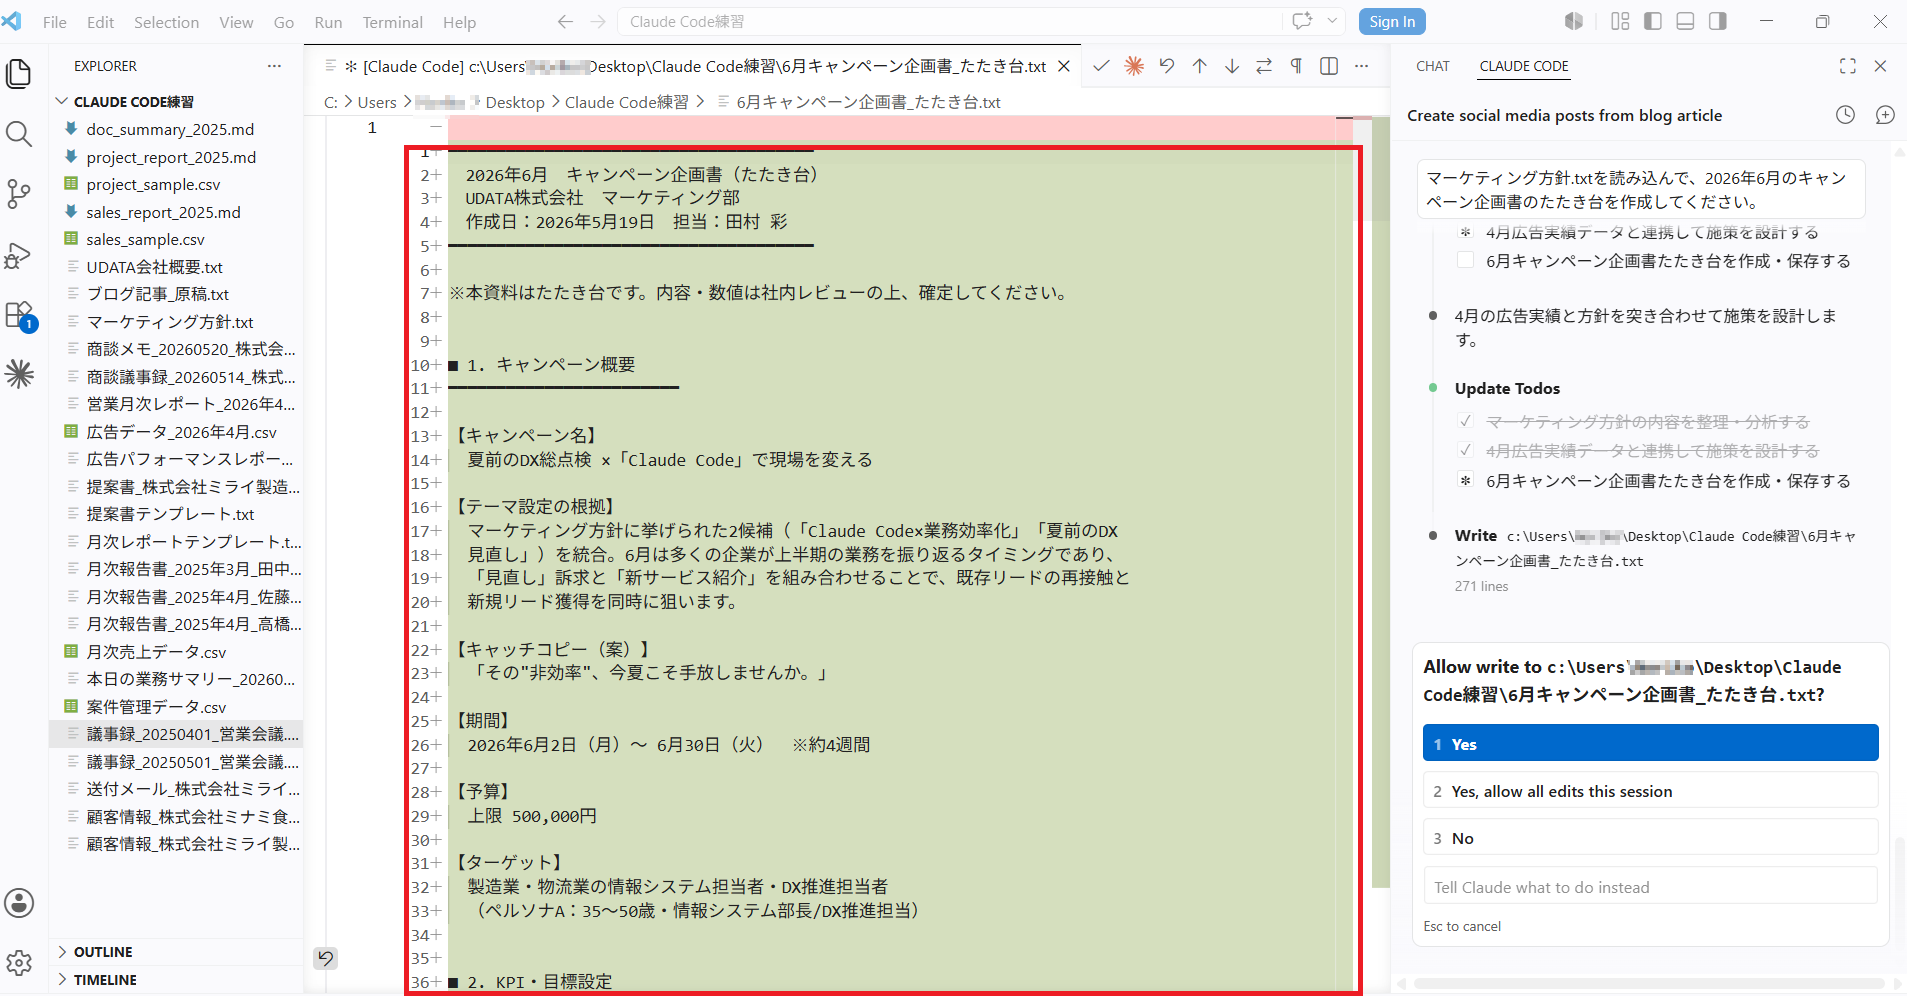Viewport: 1907px width, 996px height.
Task: Start a new Claude Code chat
Action: click(1885, 115)
